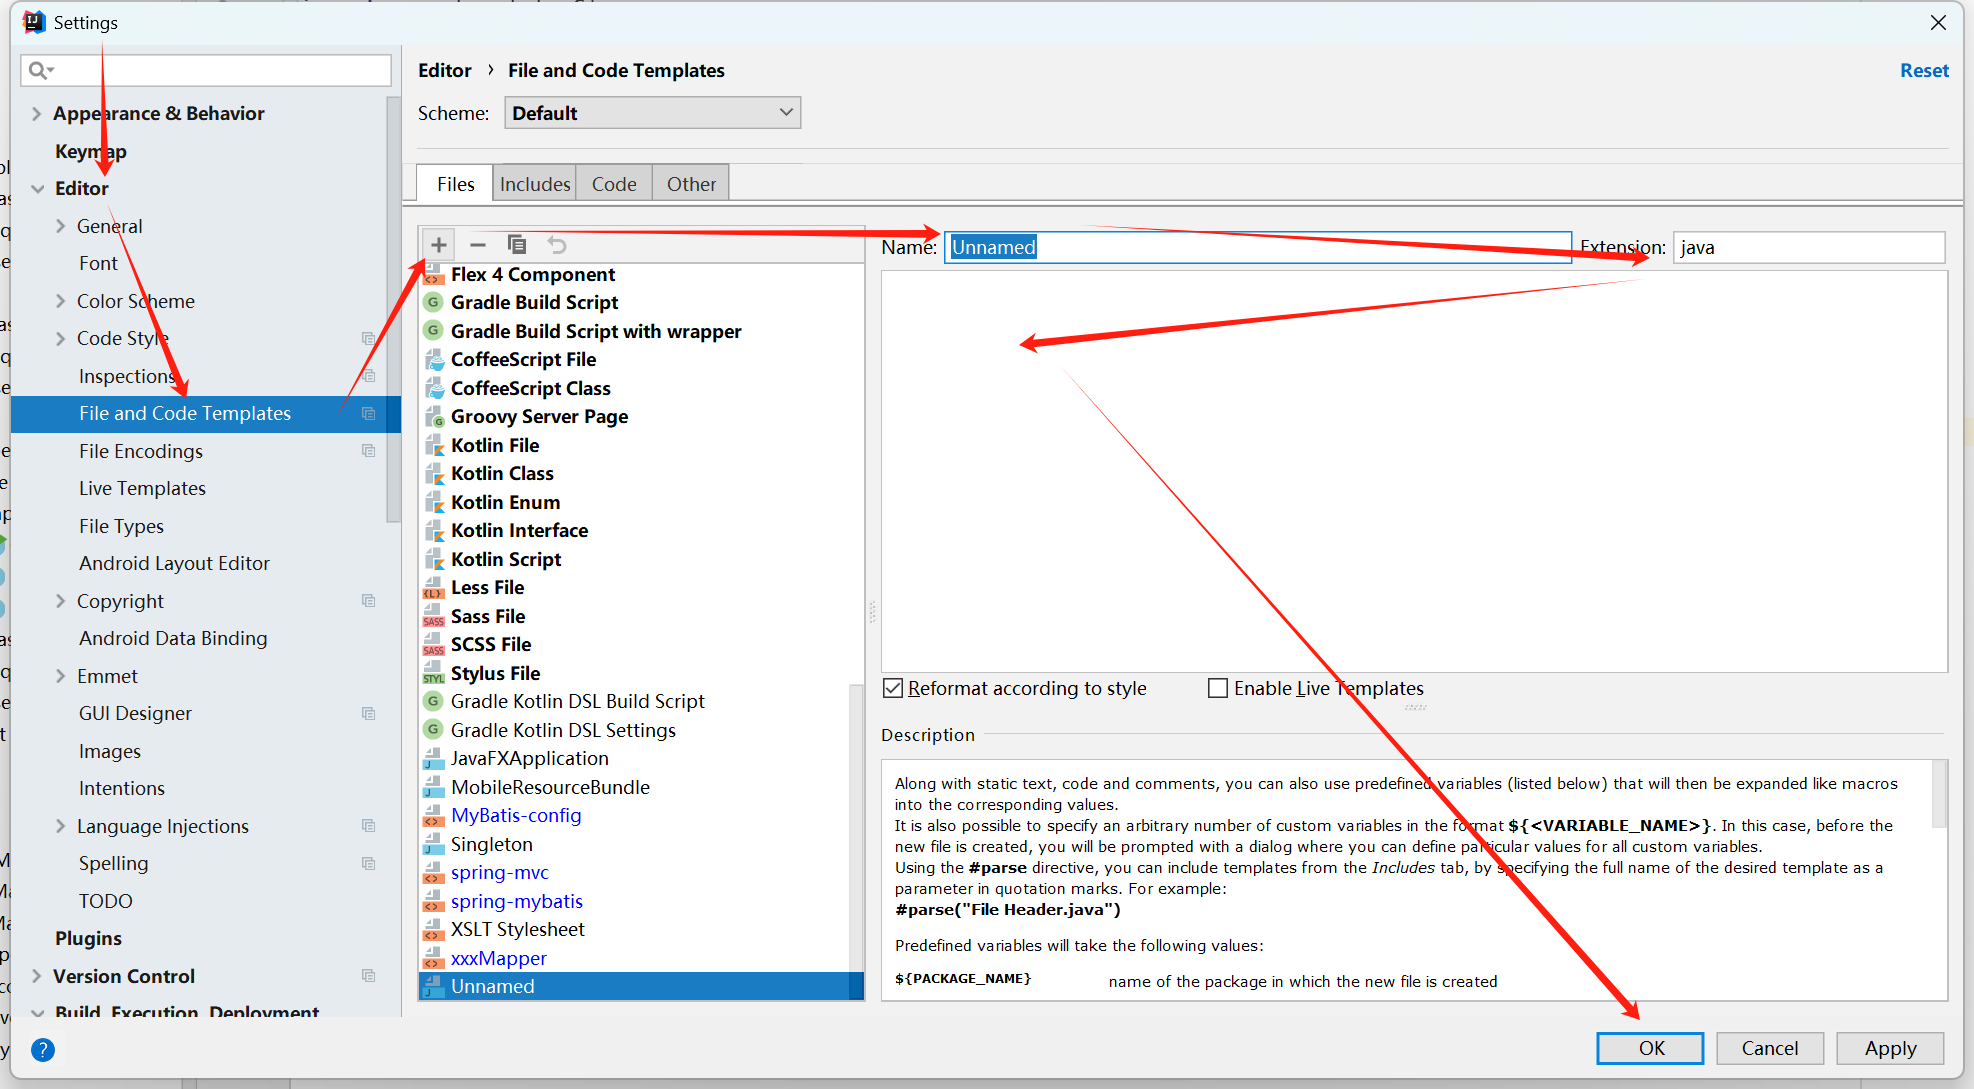Screen dimensions: 1974x1089
Task: Uncheck Reformat according to style
Action: coord(893,688)
